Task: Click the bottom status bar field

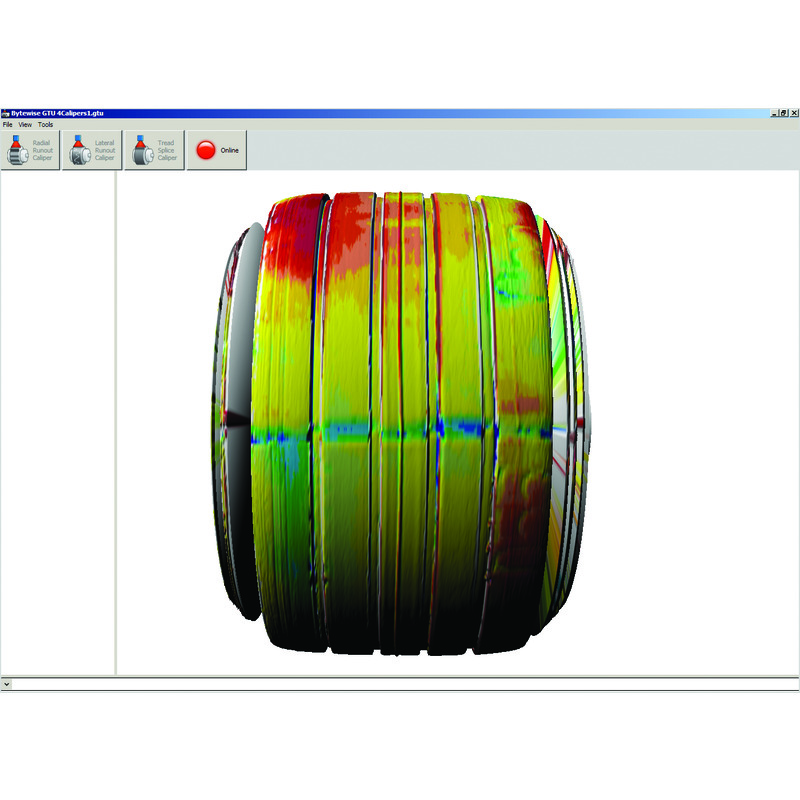Action: pos(400,685)
